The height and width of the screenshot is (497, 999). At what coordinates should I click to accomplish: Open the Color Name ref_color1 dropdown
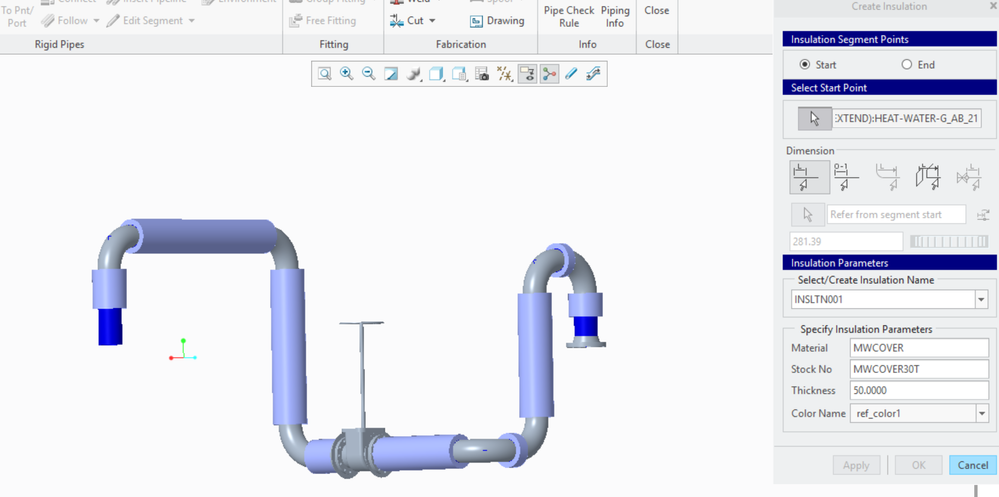(x=980, y=413)
